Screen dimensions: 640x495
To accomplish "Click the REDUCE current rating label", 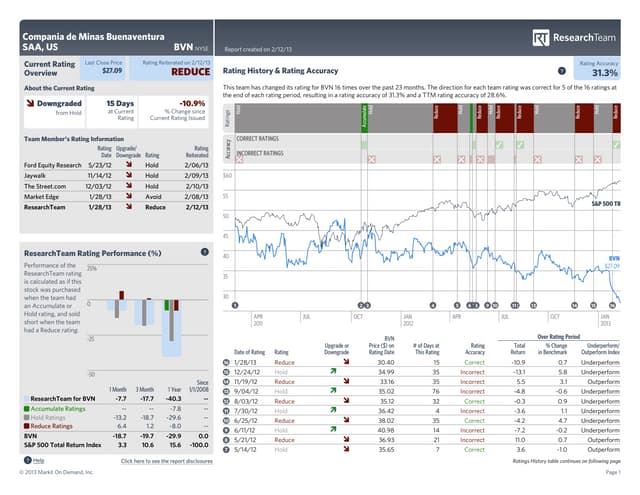I will [191, 72].
